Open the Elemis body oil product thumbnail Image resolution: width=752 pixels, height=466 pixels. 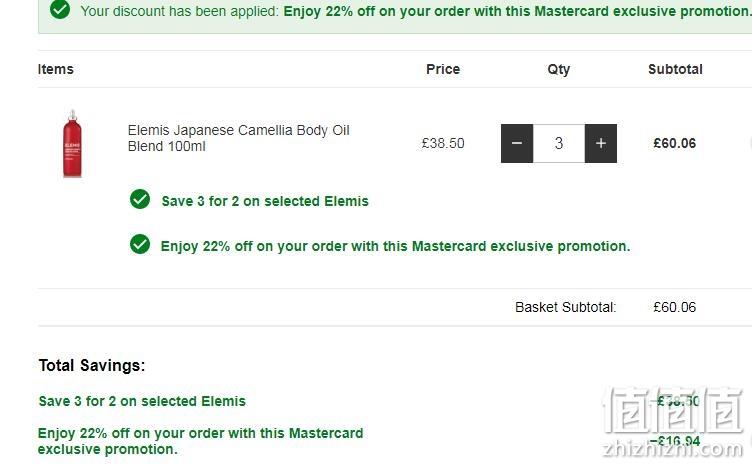[x=72, y=143]
